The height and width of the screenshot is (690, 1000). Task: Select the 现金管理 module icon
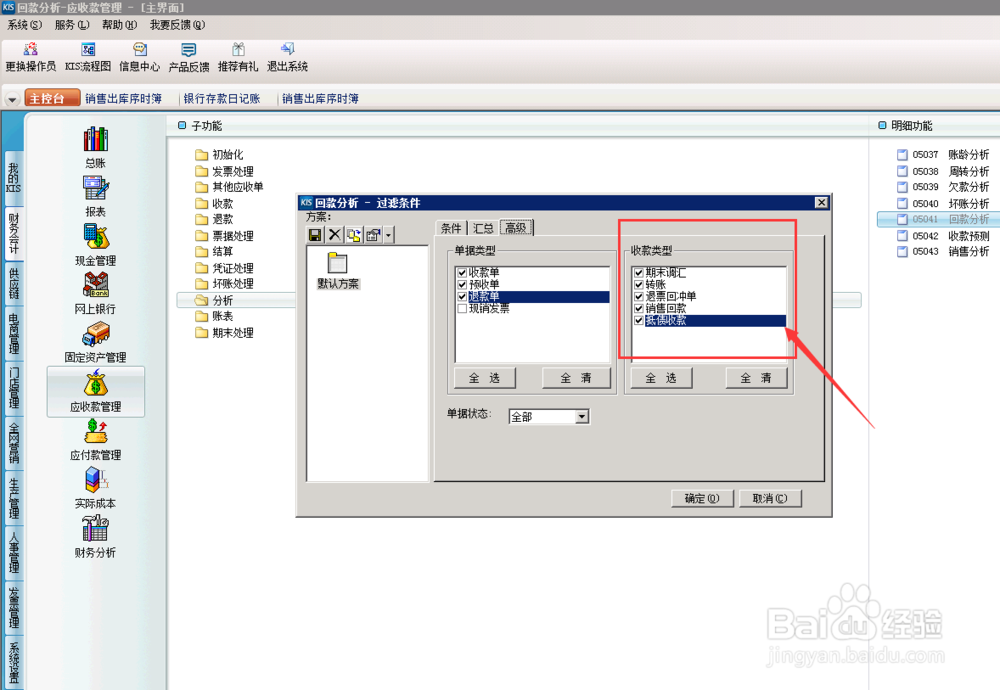click(96, 245)
